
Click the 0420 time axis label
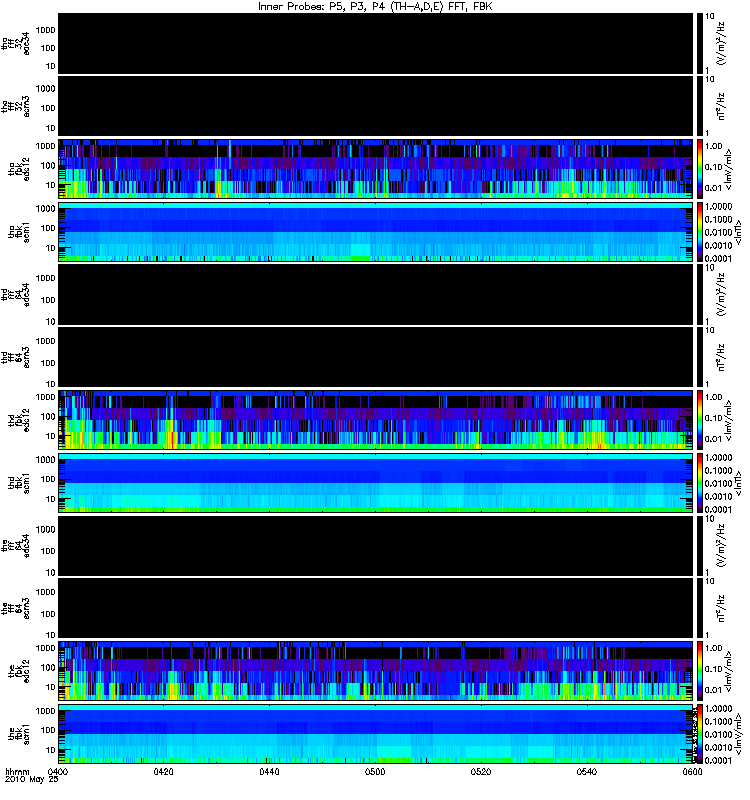(163, 772)
